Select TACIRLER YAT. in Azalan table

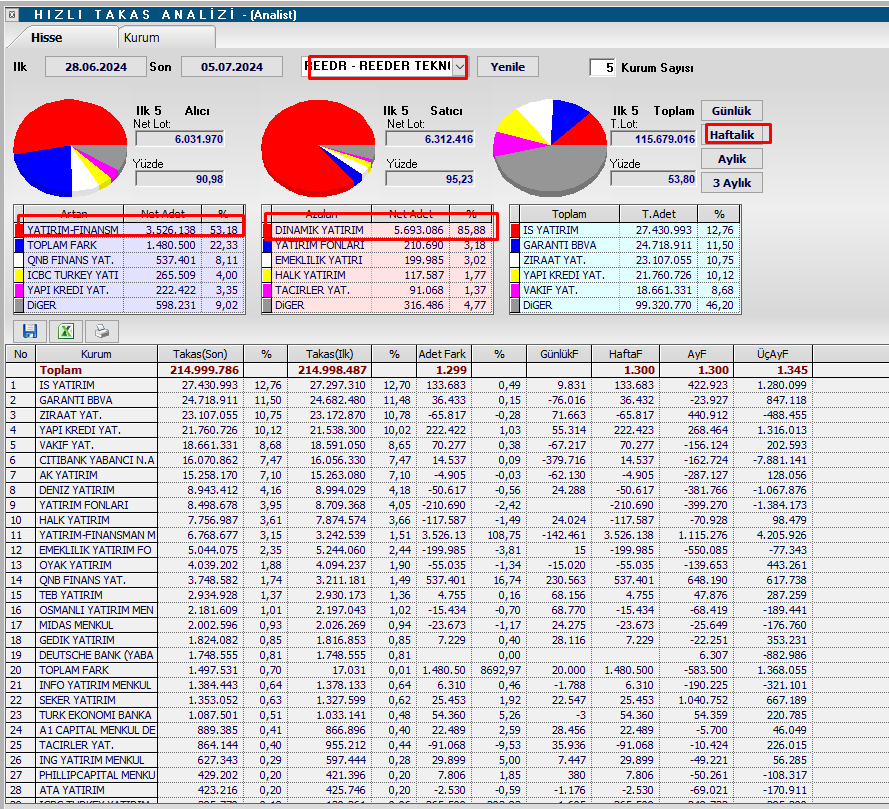point(378,290)
